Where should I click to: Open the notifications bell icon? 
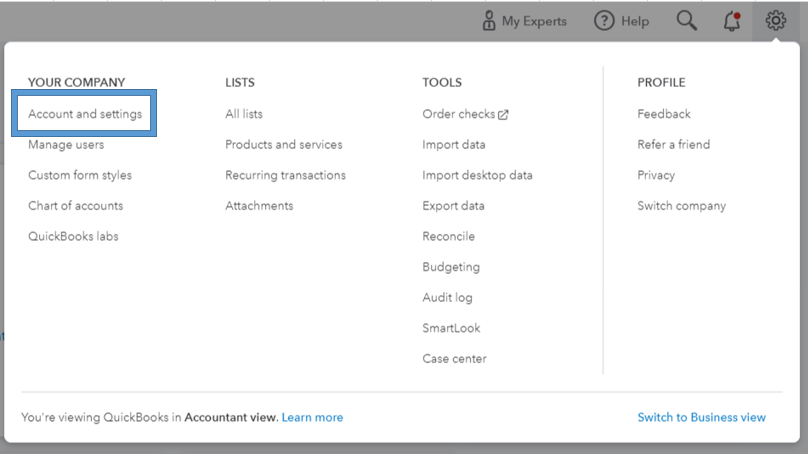[x=731, y=21]
